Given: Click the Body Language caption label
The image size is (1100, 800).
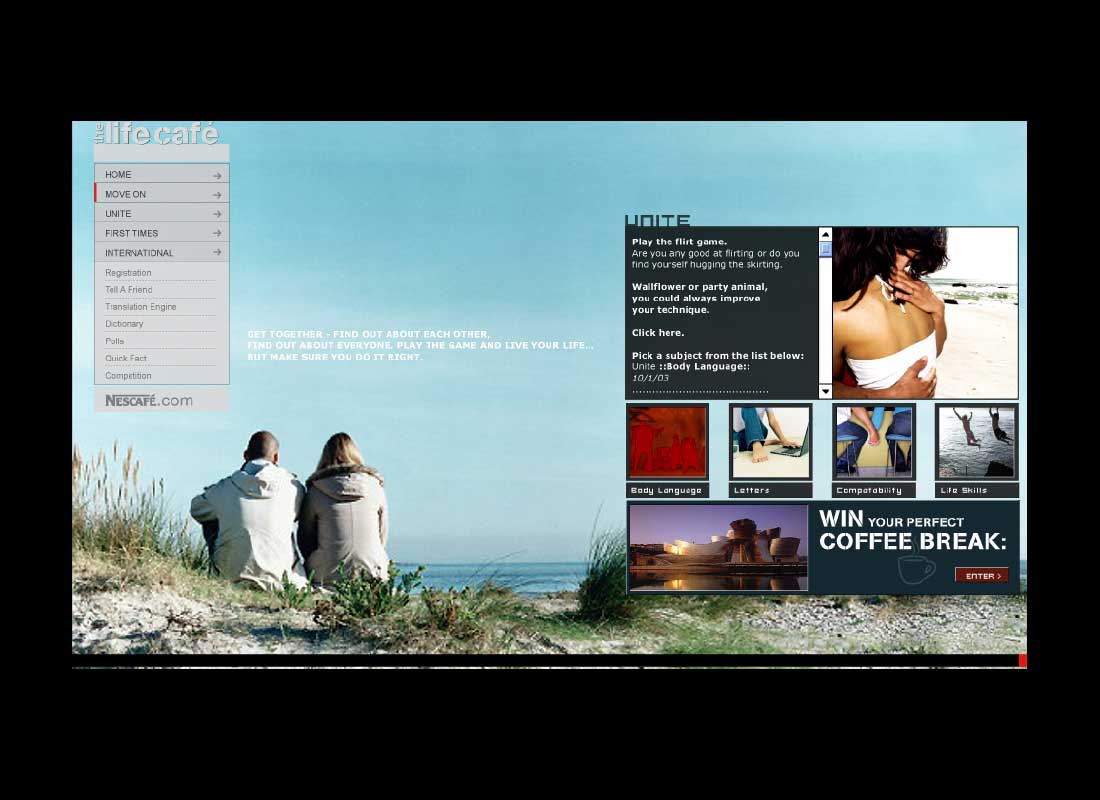Looking at the screenshot, I should [667, 491].
